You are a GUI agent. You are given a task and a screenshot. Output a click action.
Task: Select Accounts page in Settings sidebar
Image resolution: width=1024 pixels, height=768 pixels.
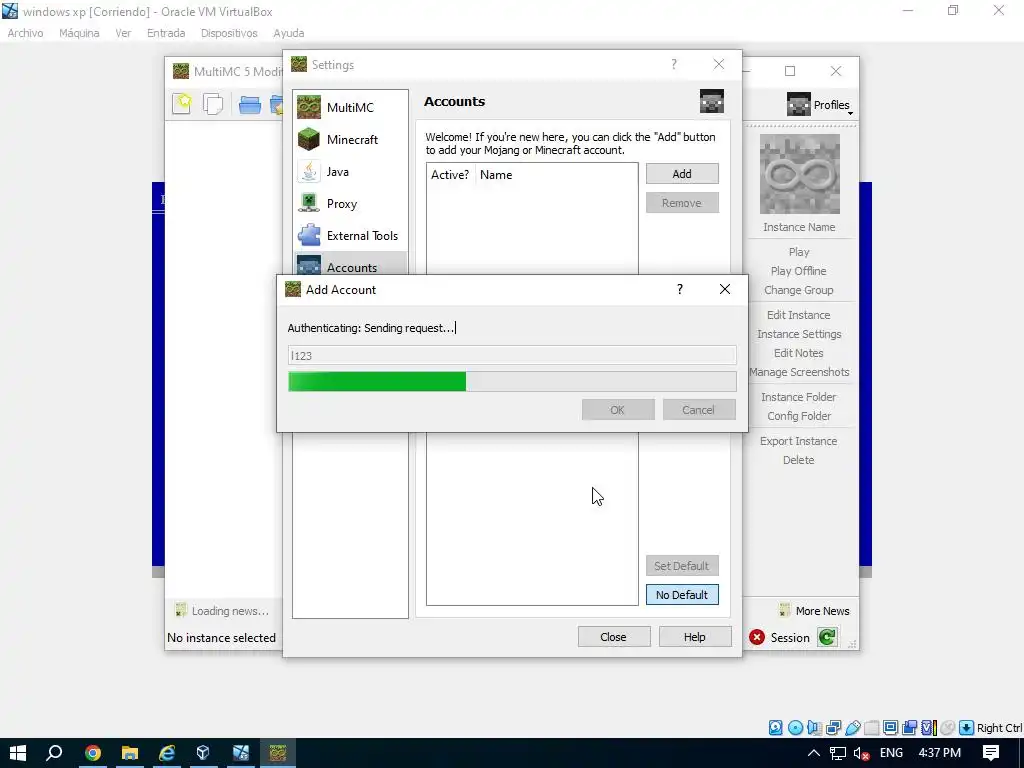coord(351,264)
